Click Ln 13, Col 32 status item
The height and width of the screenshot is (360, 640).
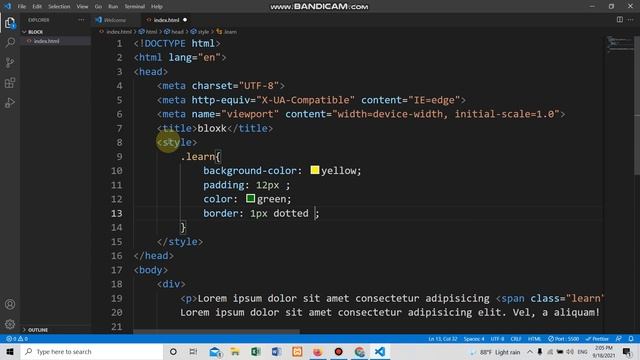(x=442, y=339)
